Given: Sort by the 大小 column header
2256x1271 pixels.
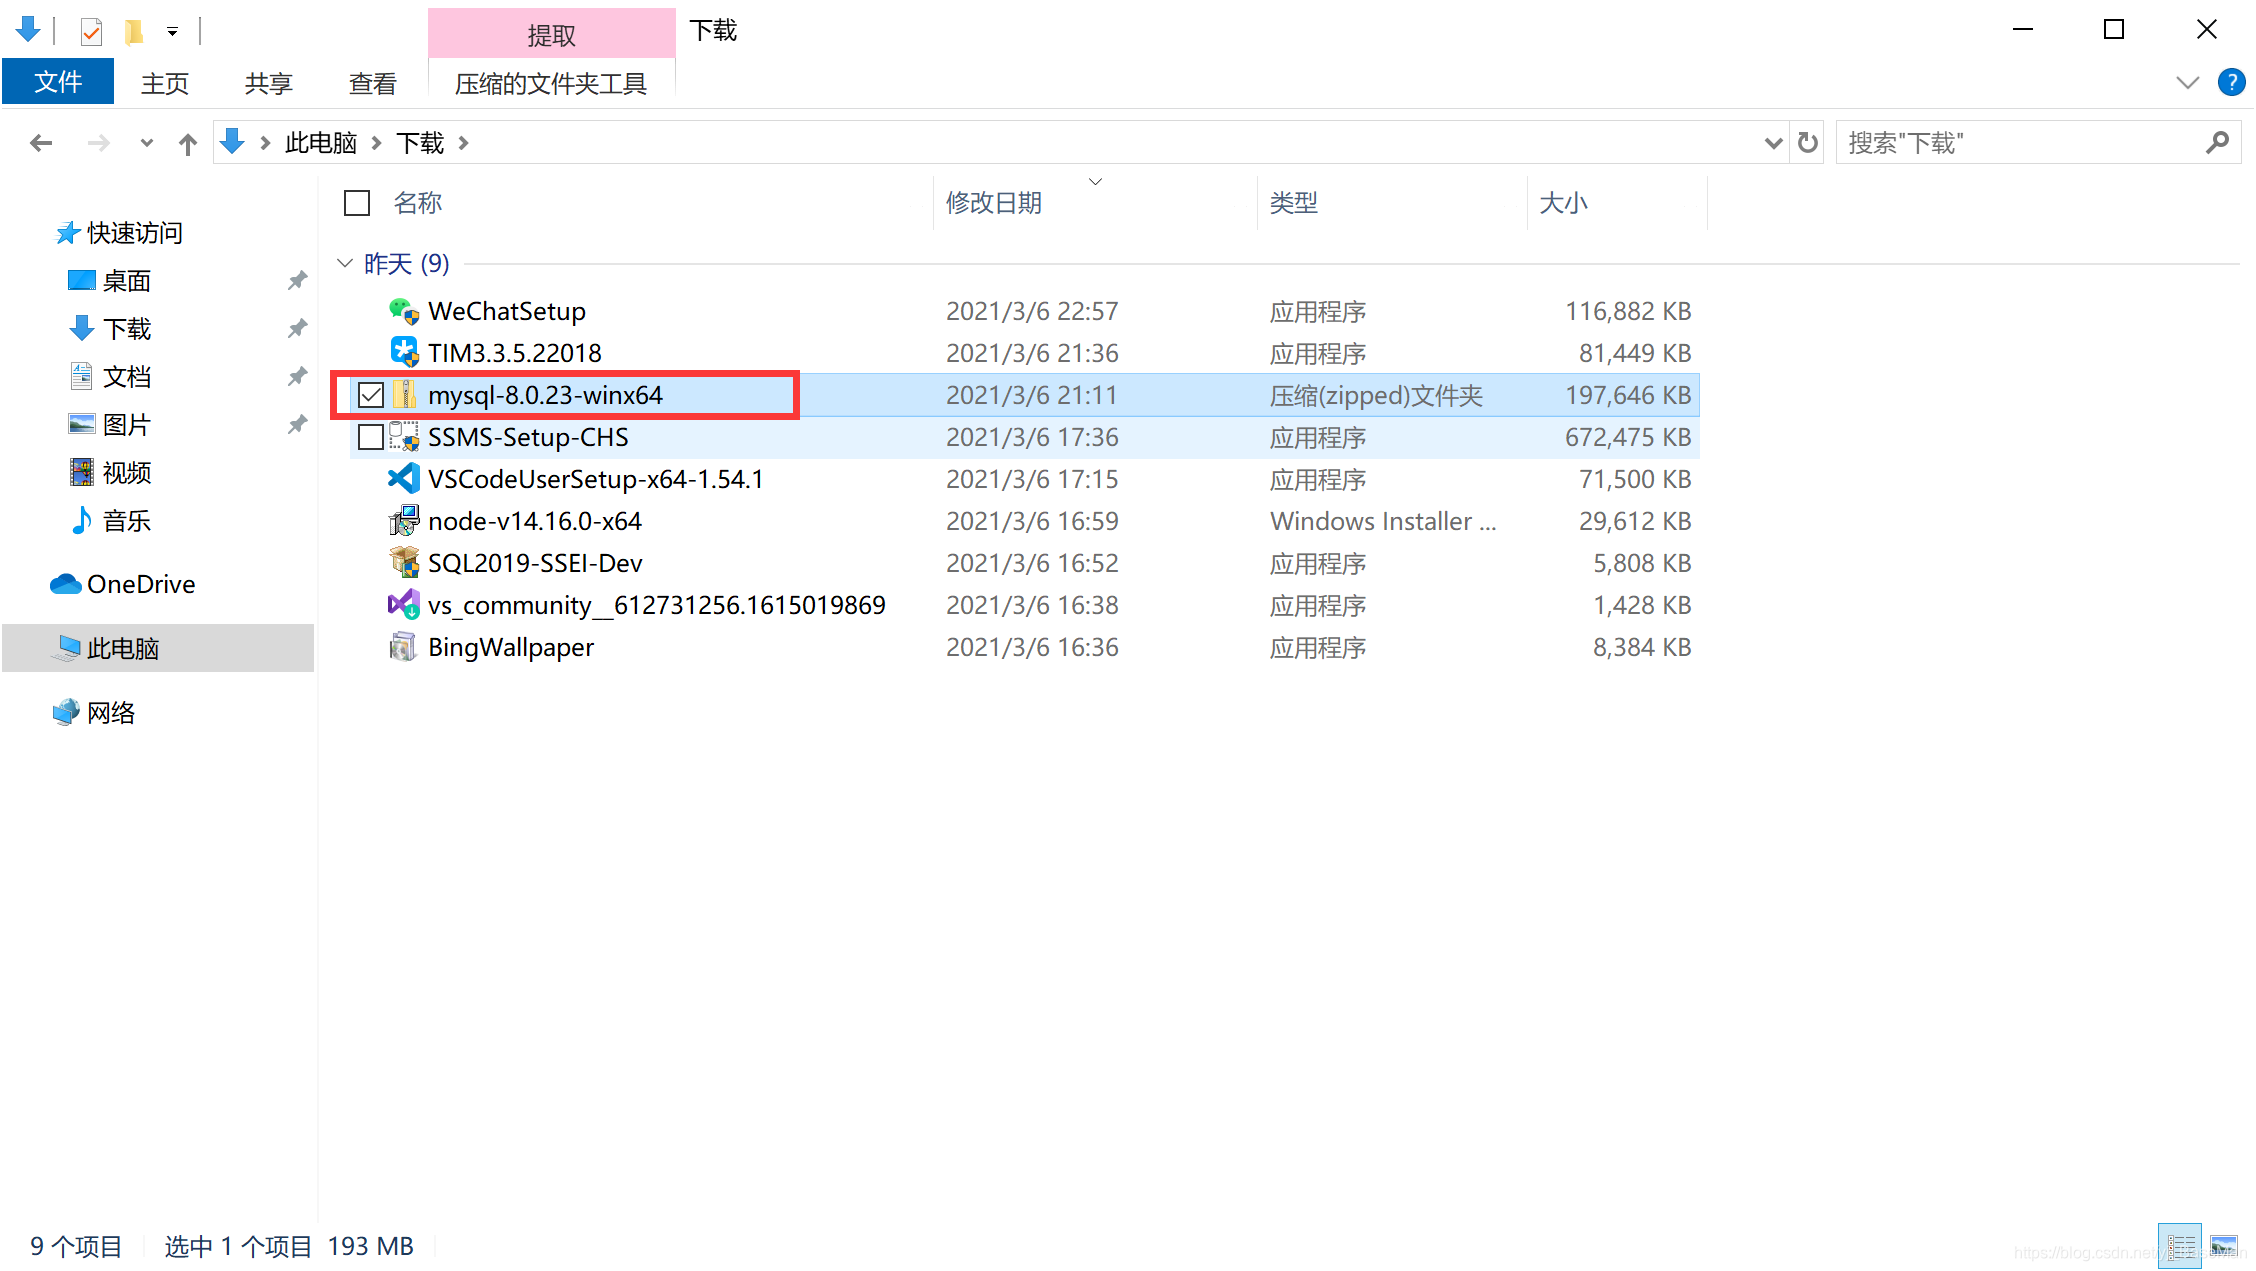Looking at the screenshot, I should tap(1563, 203).
